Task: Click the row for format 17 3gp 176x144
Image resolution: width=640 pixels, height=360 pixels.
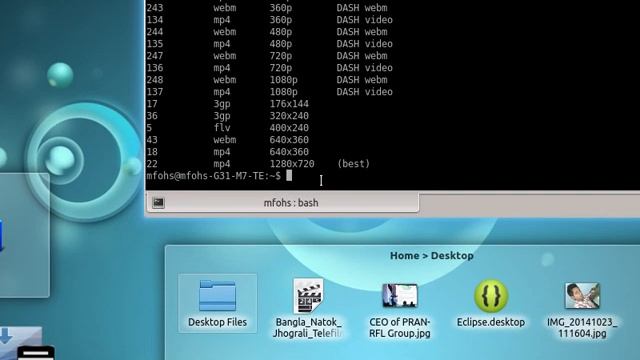Action: 227,104
